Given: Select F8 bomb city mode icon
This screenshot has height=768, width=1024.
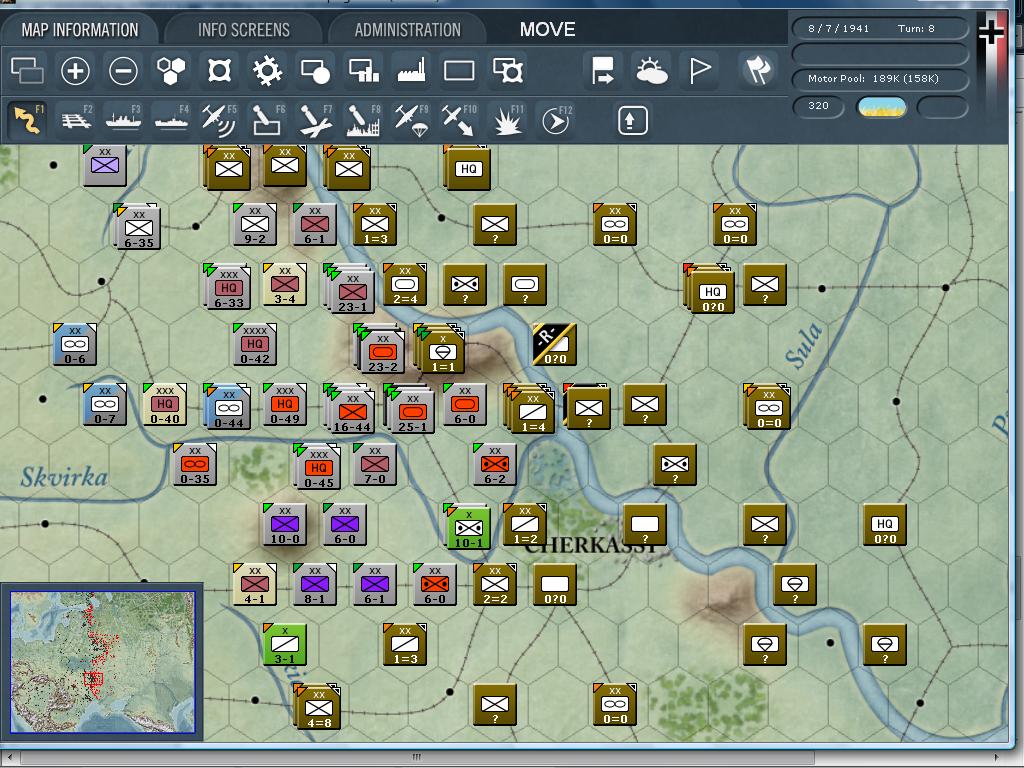Looking at the screenshot, I should [364, 120].
